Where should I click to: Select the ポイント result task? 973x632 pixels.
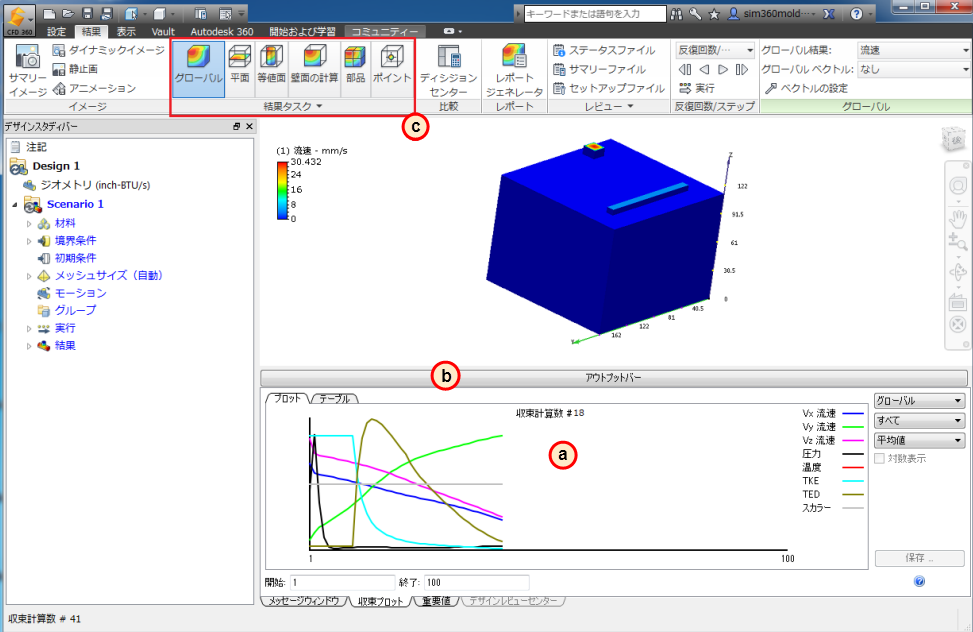click(x=392, y=70)
